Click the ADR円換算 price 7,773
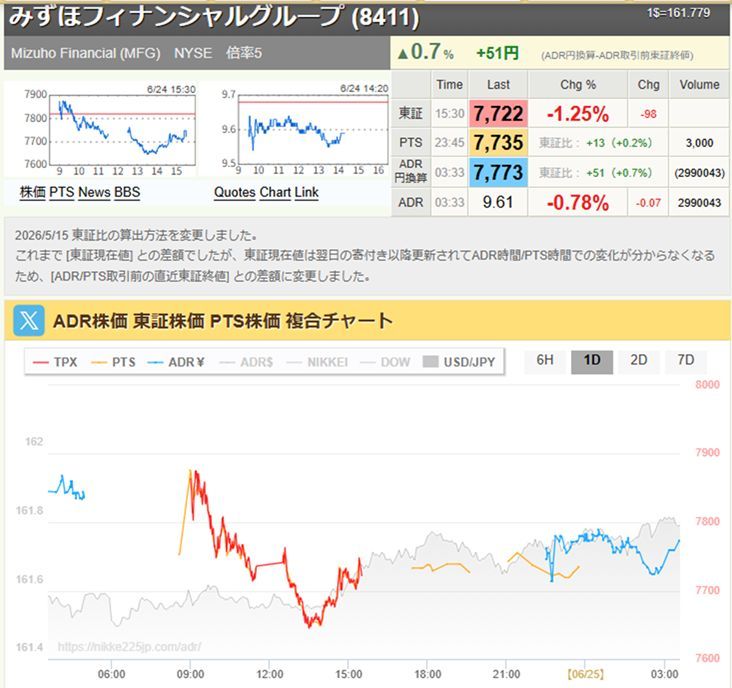Viewport: 732px width, 688px height. click(499, 173)
